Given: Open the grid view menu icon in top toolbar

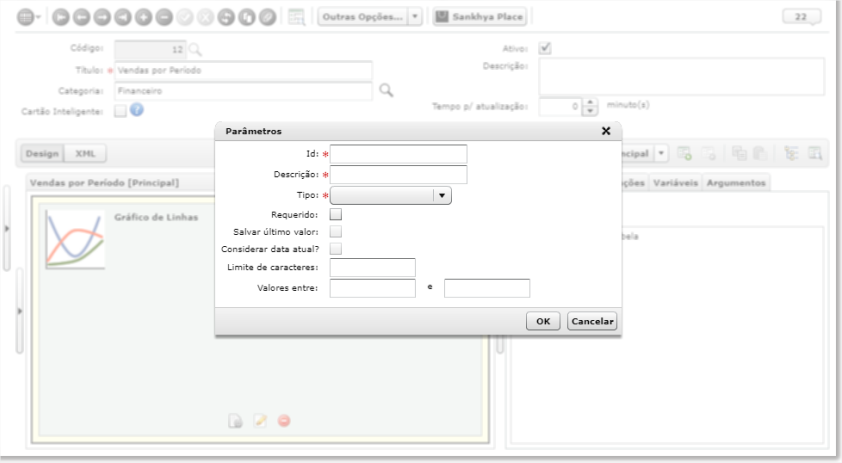Looking at the screenshot, I should pyautogui.click(x=28, y=17).
